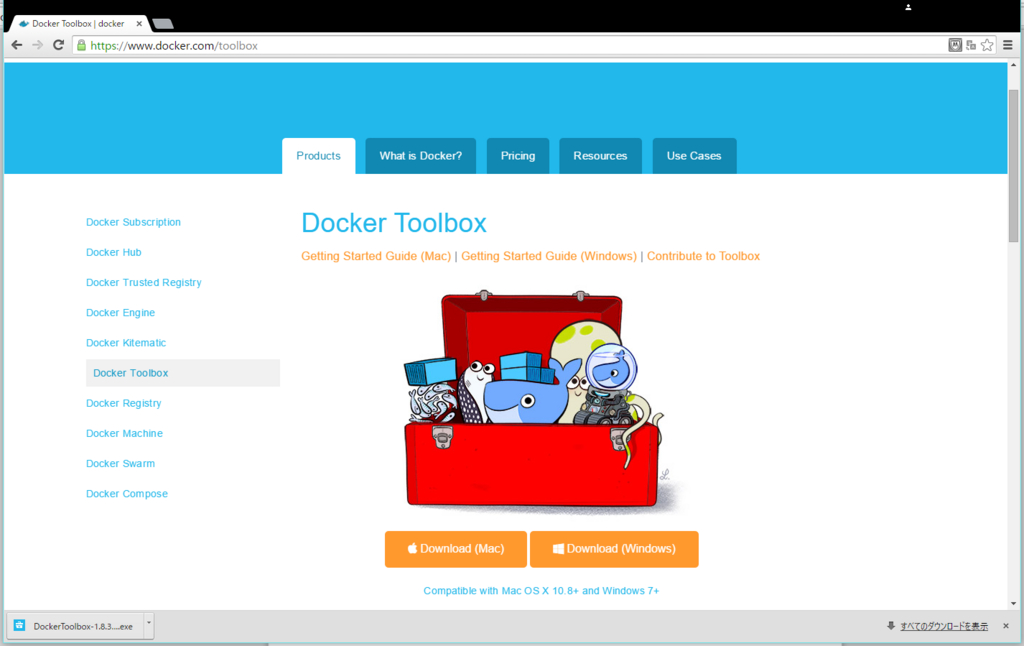Screen dimensions: 1024x646
Task: Close the downloads bar
Action: coord(1006,626)
